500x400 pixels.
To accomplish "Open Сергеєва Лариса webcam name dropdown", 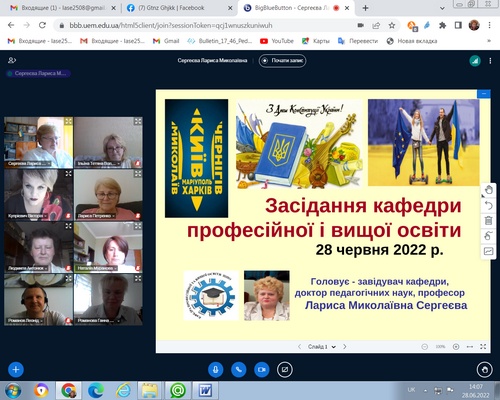I will (29, 164).
